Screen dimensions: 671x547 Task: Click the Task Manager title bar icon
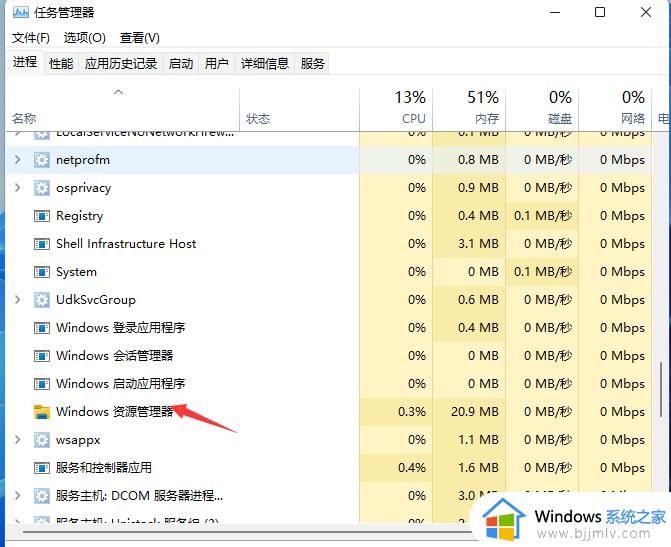pyautogui.click(x=20, y=12)
